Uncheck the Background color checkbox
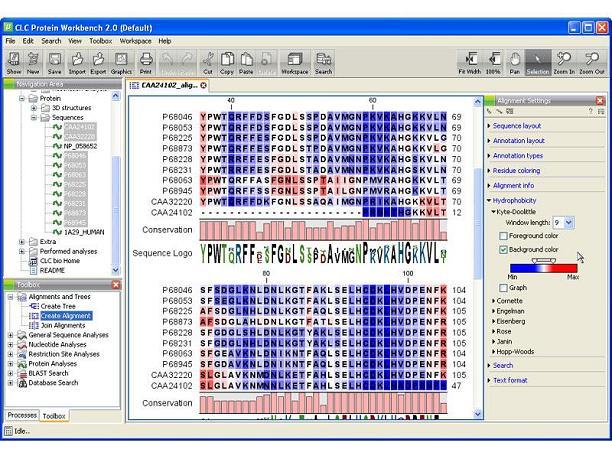 pos(503,249)
